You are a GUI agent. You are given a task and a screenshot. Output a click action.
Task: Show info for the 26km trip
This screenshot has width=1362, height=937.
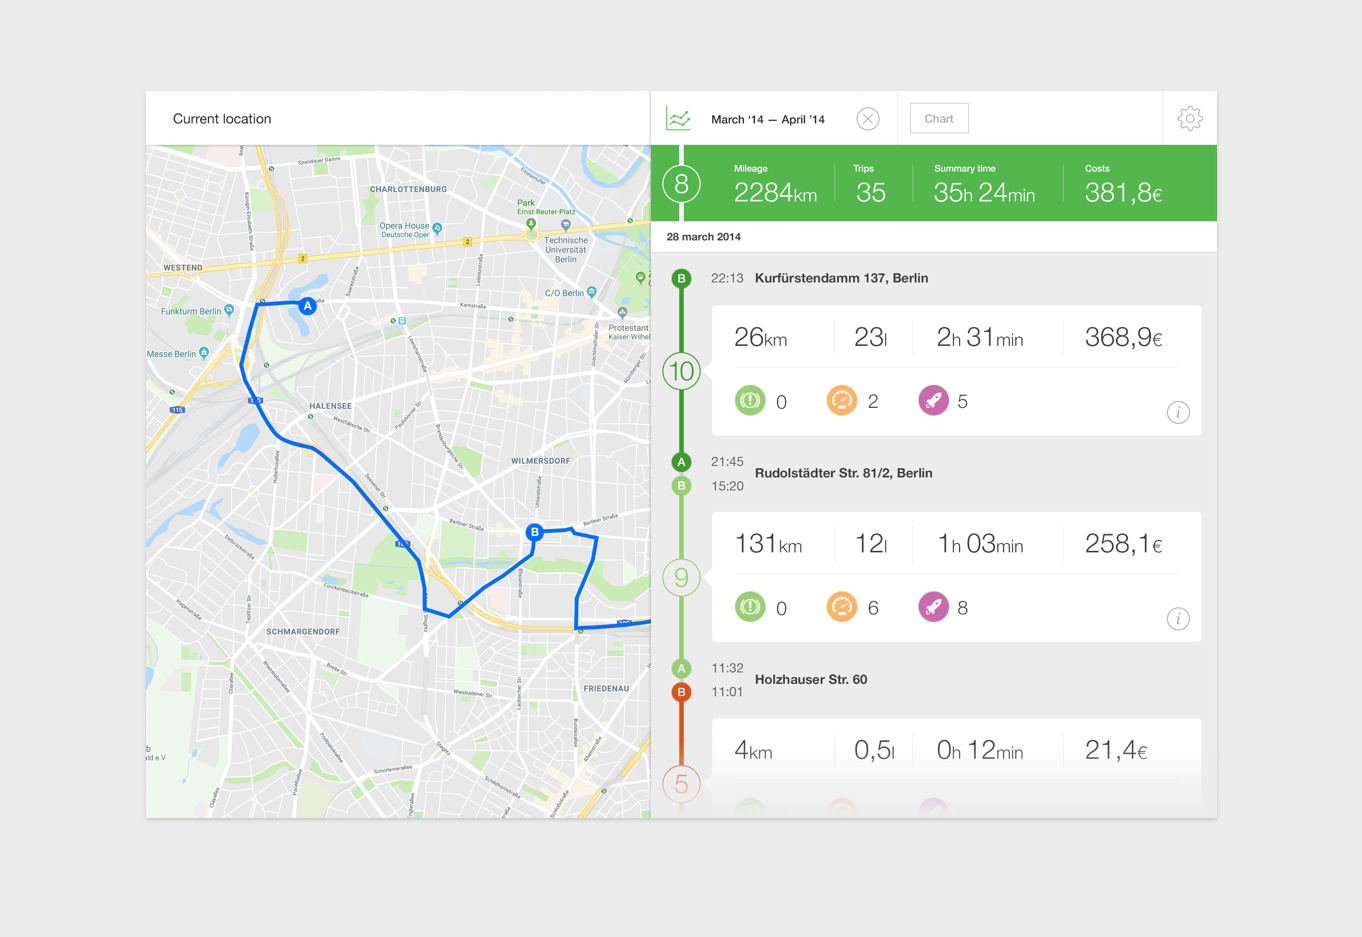click(x=1178, y=412)
